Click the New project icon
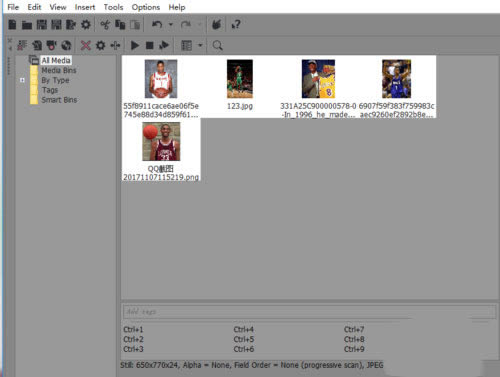This screenshot has width=500, height=377. (12, 25)
